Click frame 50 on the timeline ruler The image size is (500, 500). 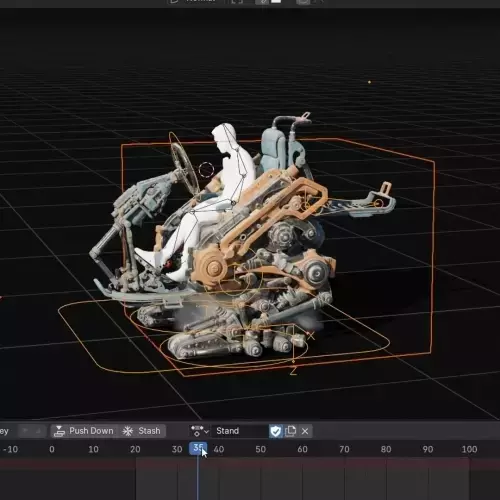pos(260,449)
